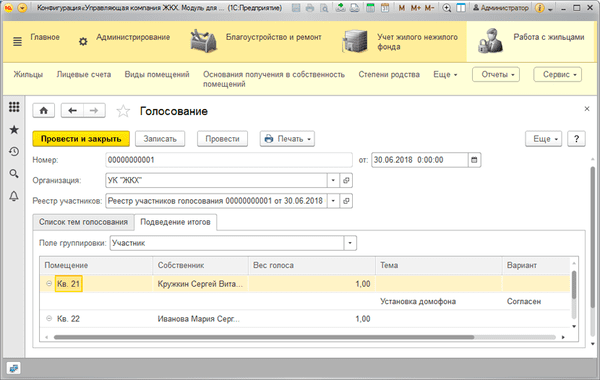Open the Сервис dropdown
Screen dimensions: 600x380
click(558, 75)
